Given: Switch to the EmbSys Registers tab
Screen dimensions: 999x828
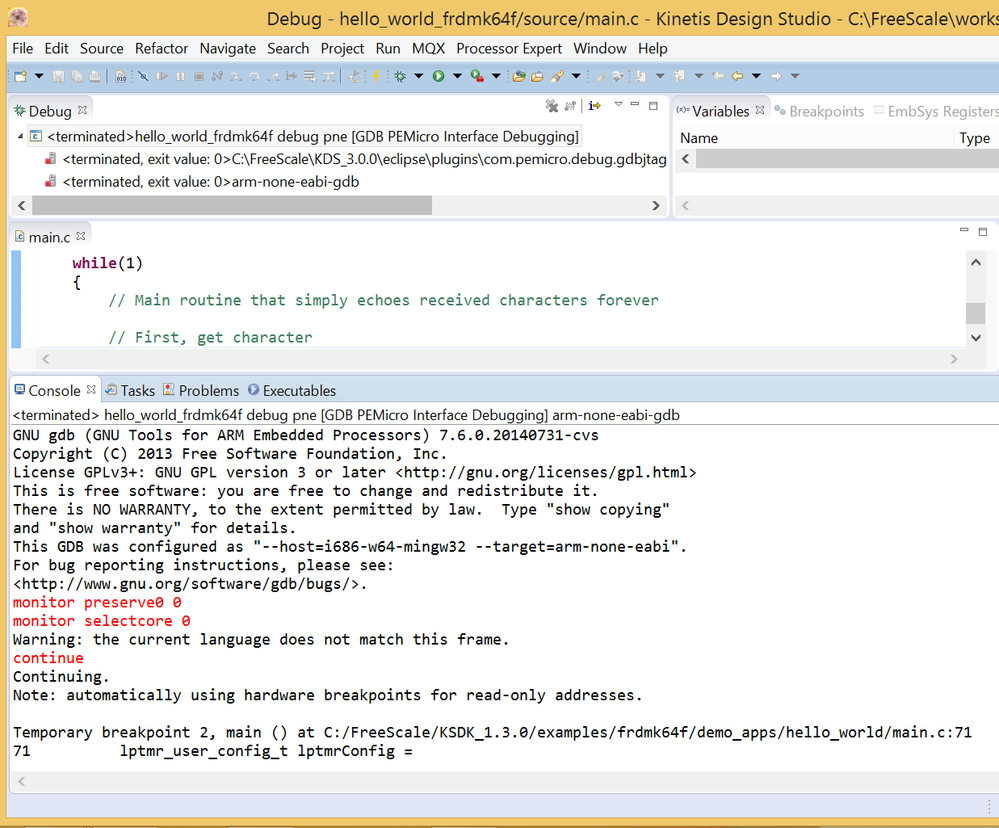Looking at the screenshot, I should (x=935, y=111).
